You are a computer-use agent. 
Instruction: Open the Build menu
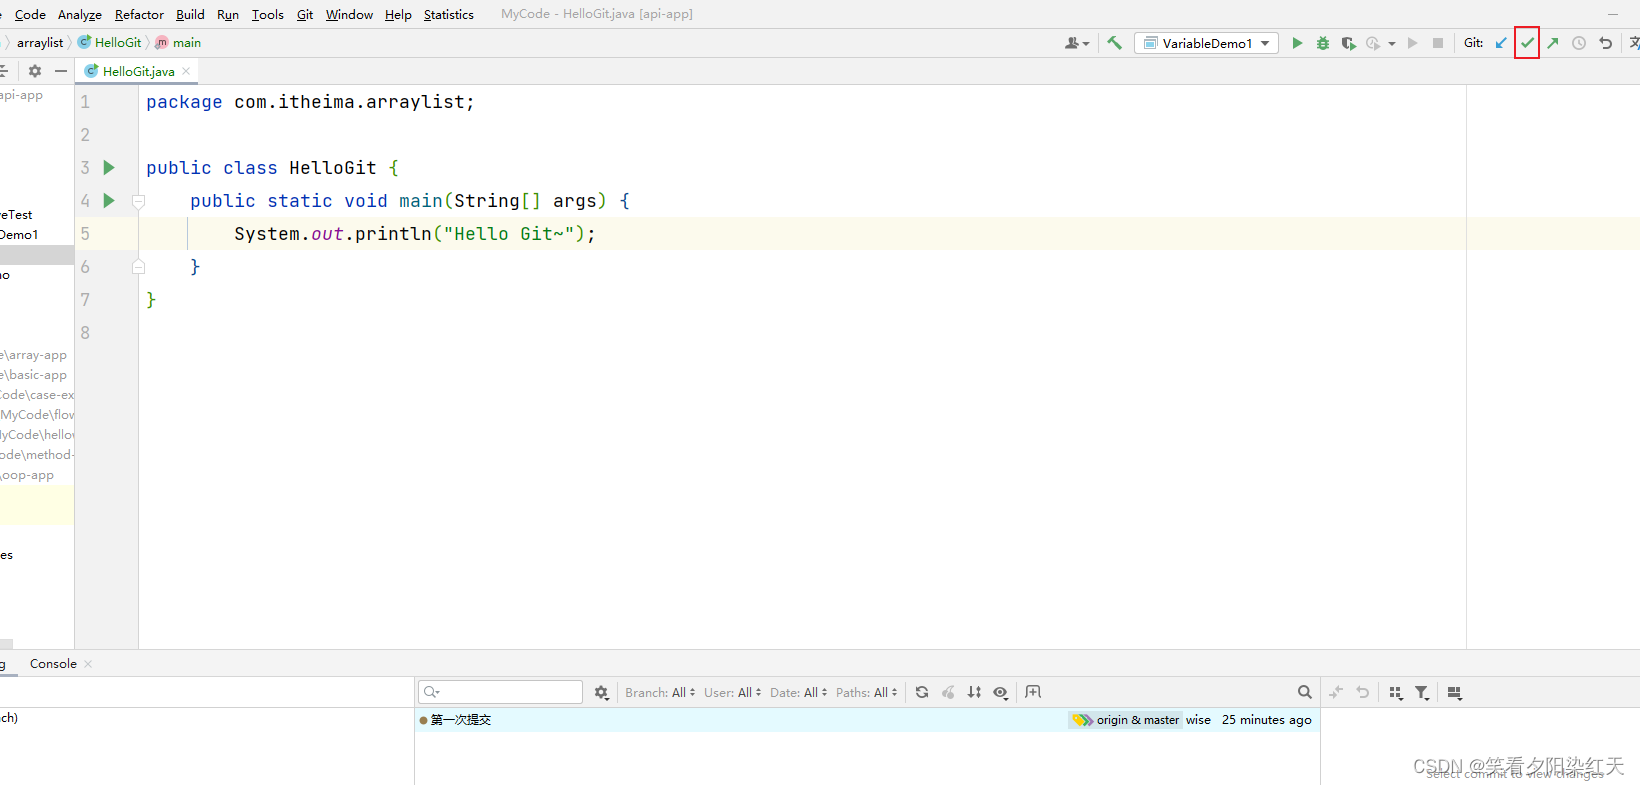(190, 14)
